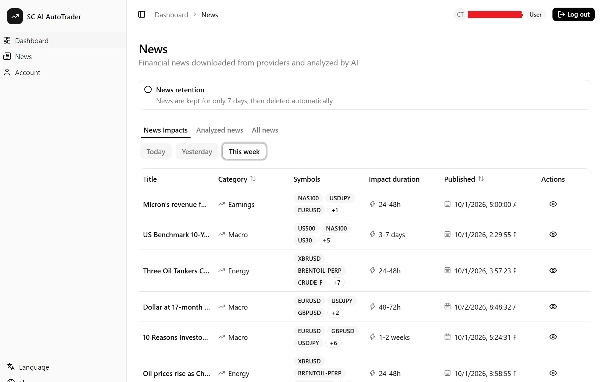Viewport: 600px width, 382px height.
Task: Click the US Benchmark 10-Y title
Action: 176,234
